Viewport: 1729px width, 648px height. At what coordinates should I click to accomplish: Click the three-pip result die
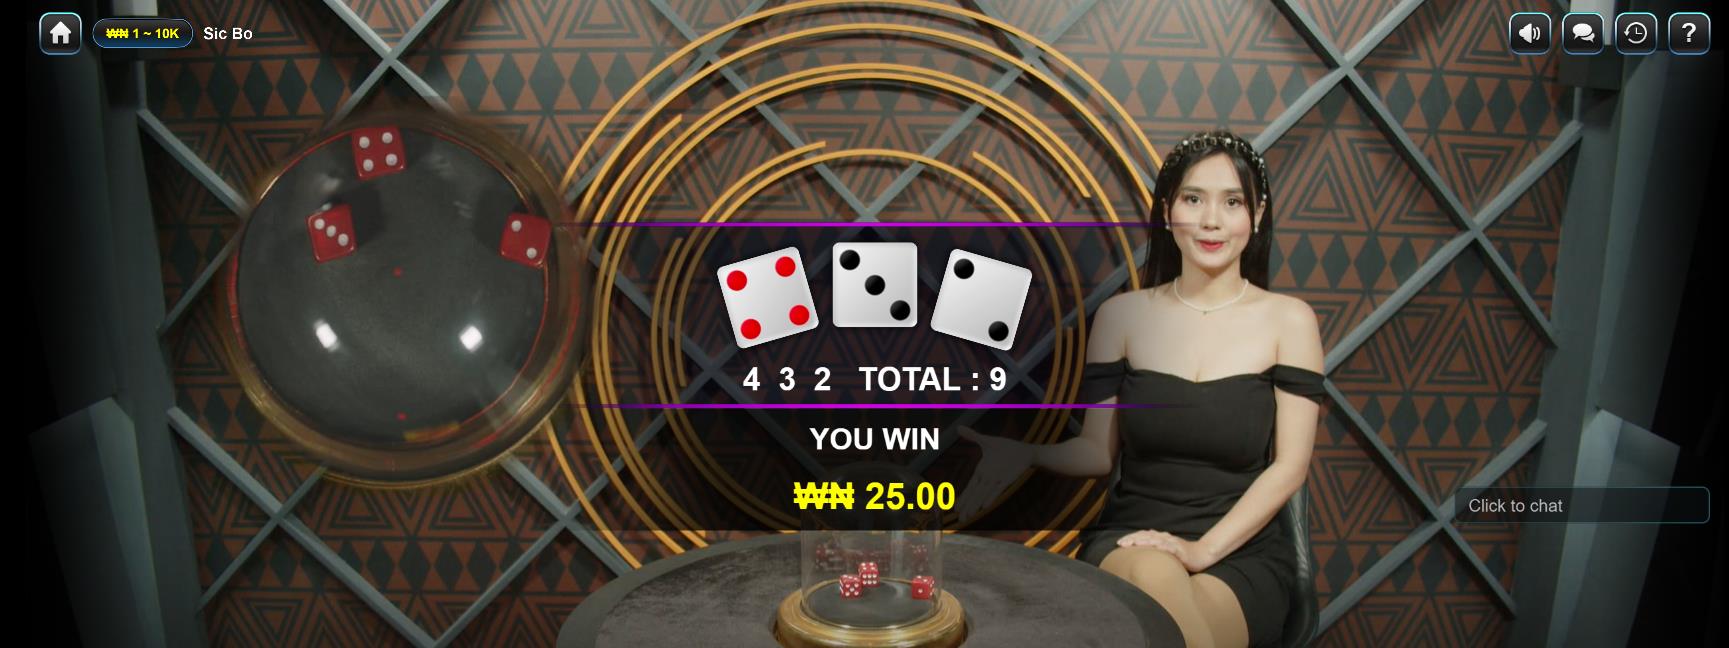[875, 284]
